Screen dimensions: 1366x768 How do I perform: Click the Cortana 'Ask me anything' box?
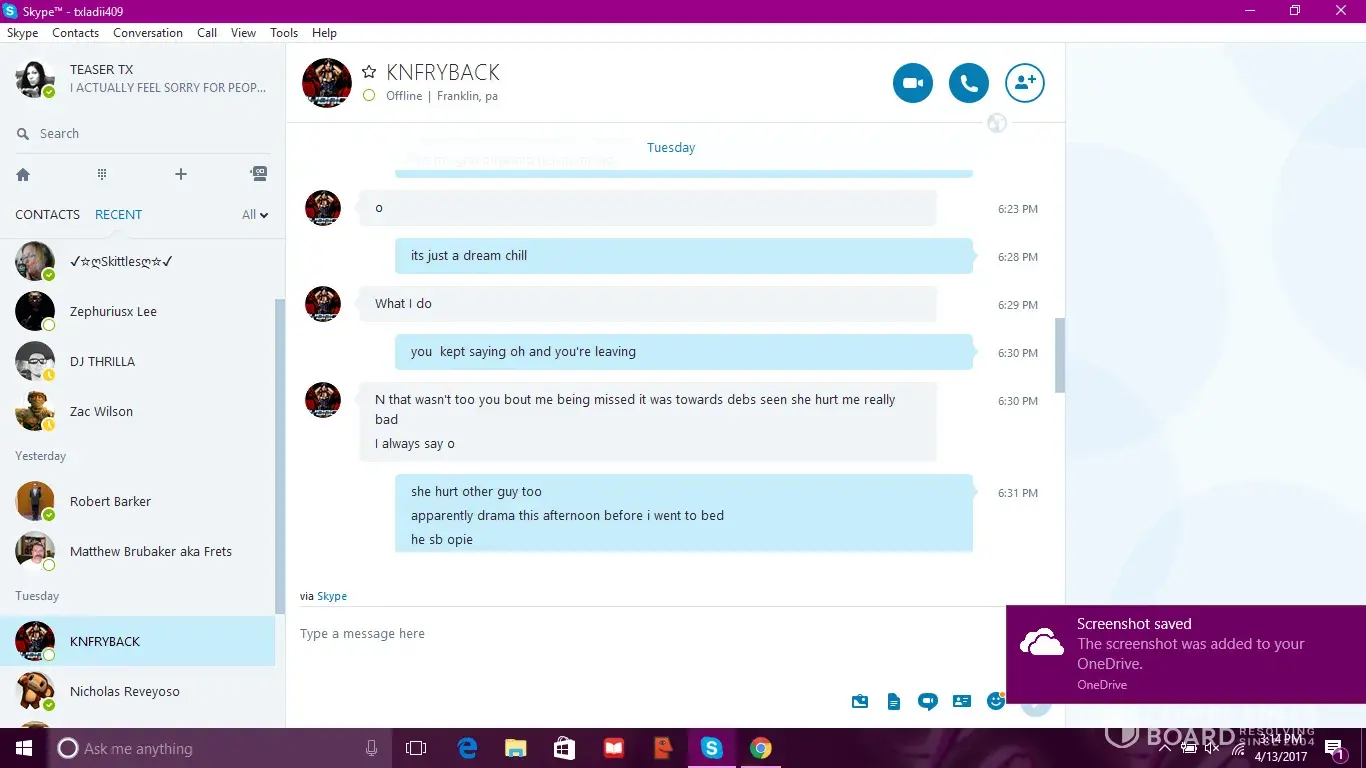(218, 748)
